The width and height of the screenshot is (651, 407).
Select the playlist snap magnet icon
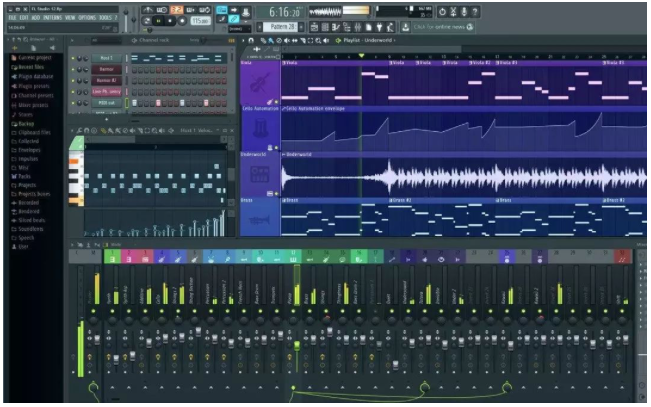point(251,40)
